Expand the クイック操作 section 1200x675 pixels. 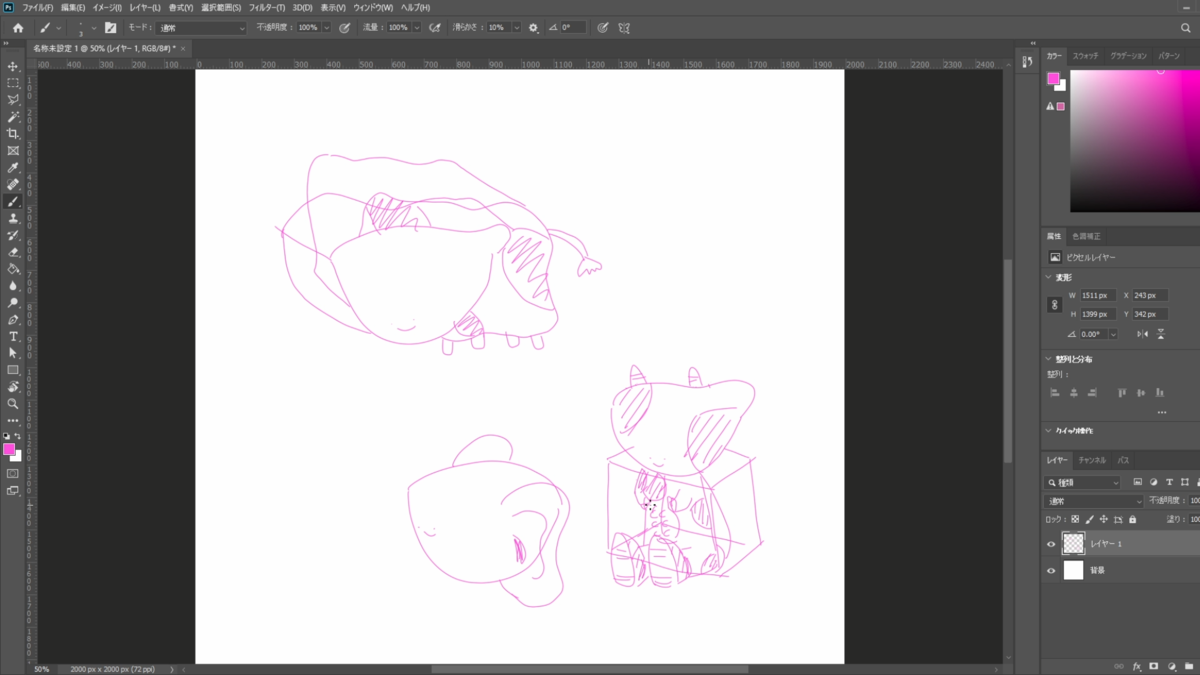pyautogui.click(x=1048, y=431)
